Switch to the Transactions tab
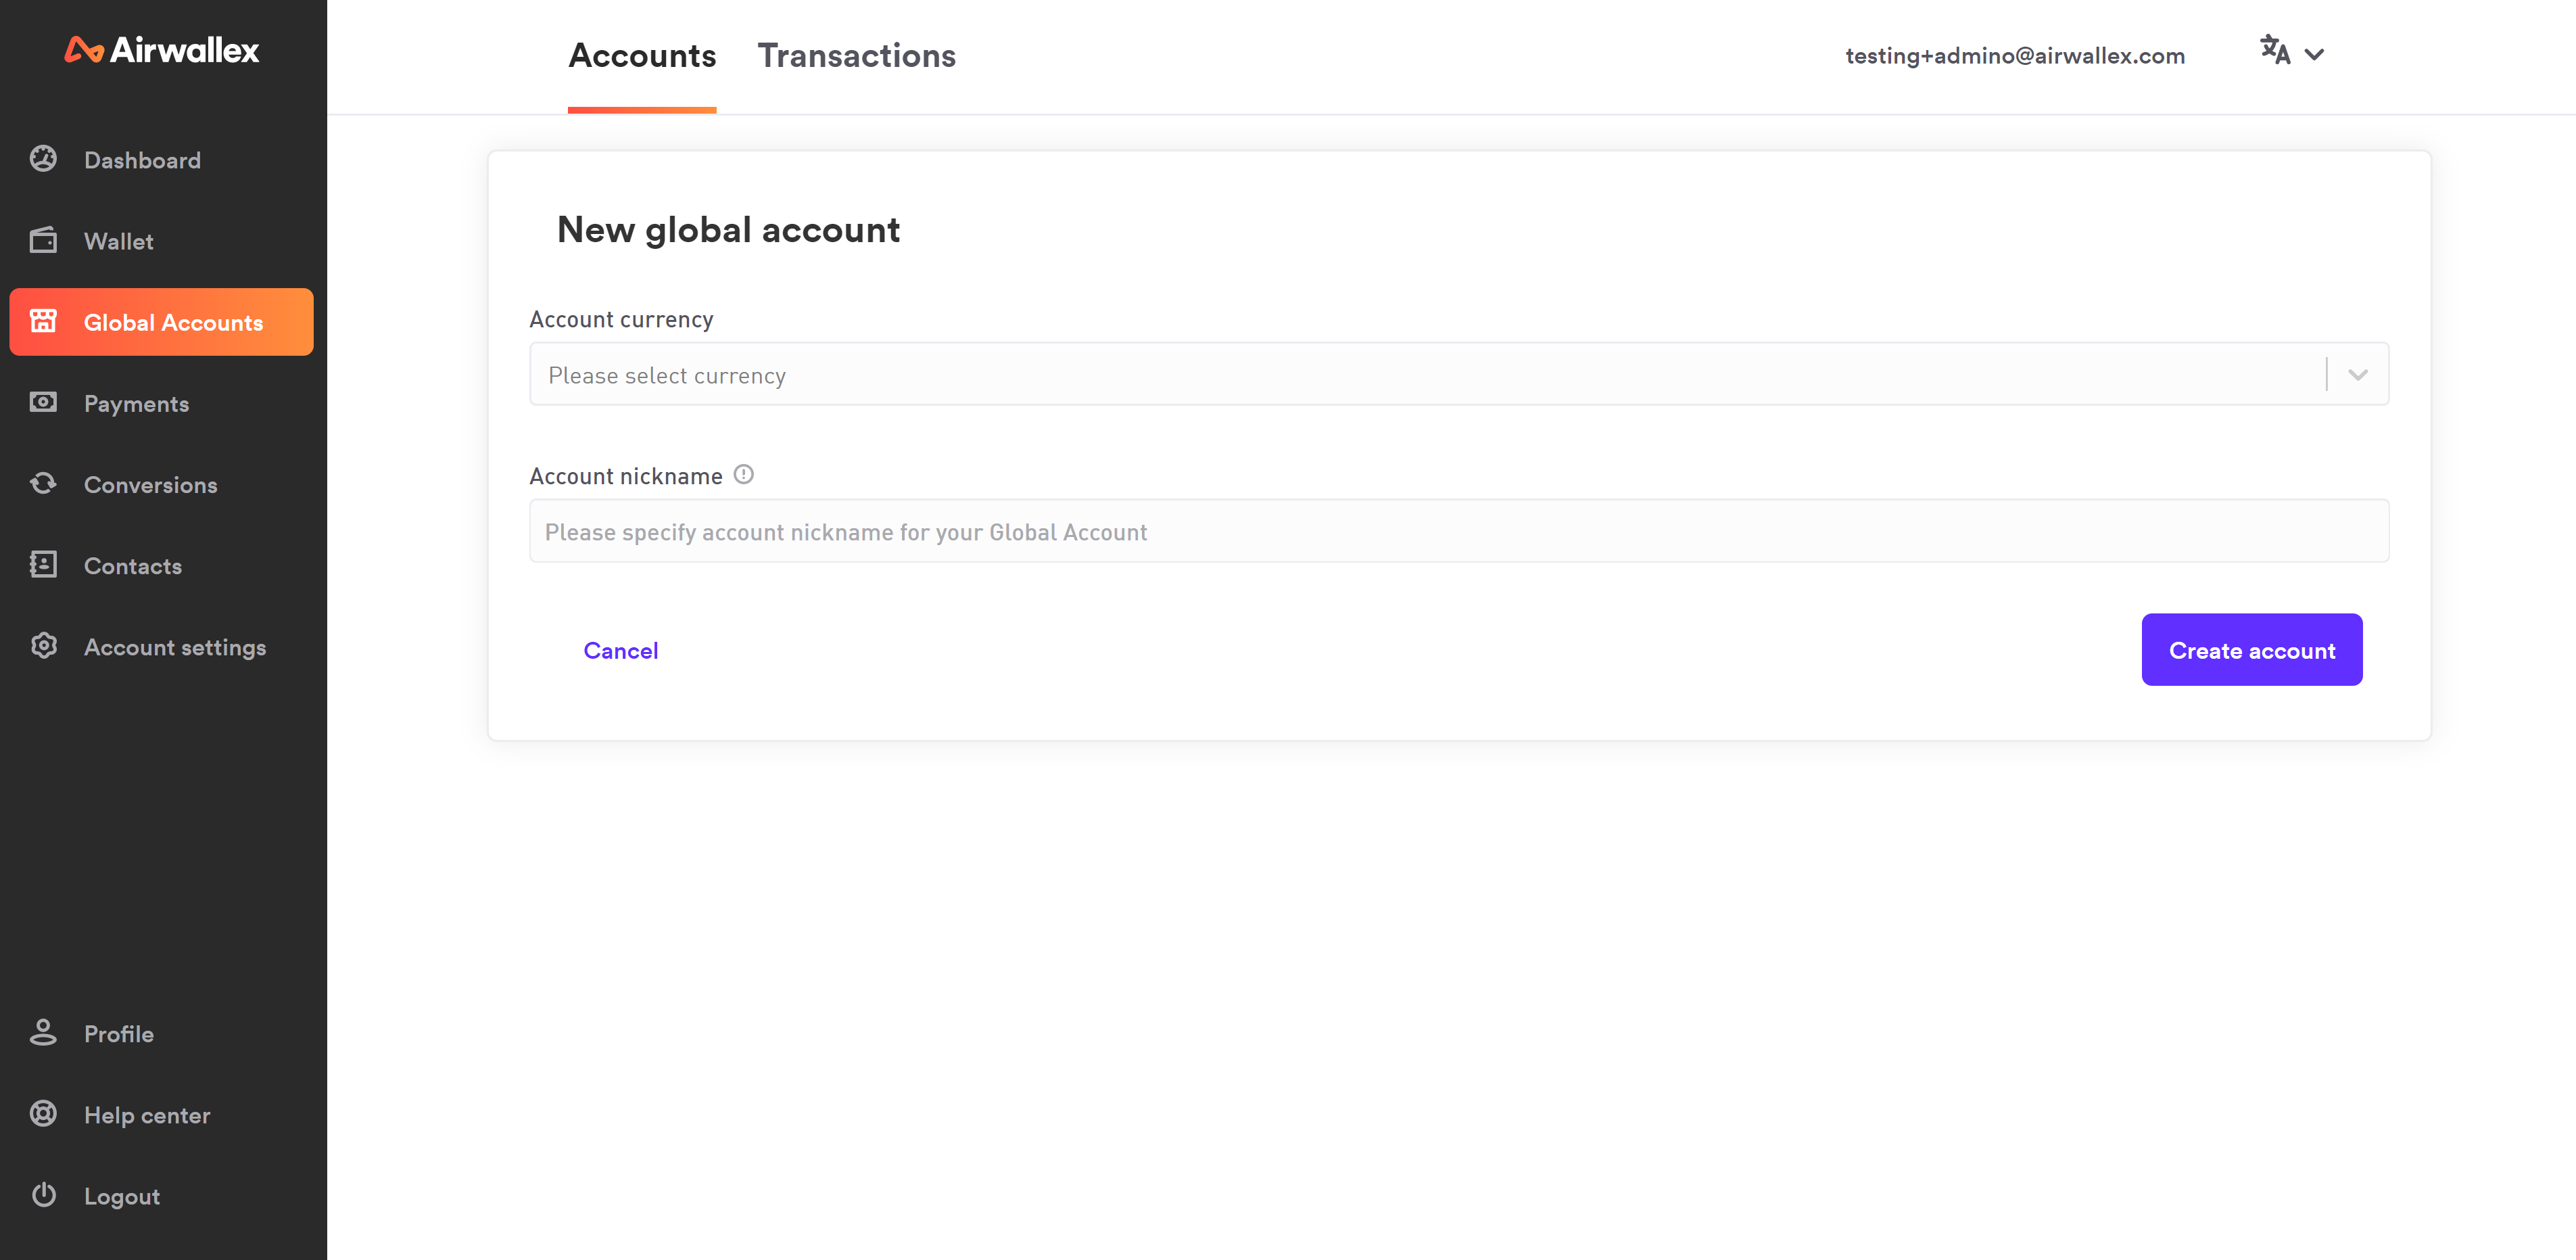This screenshot has height=1260, width=2576. [x=856, y=56]
